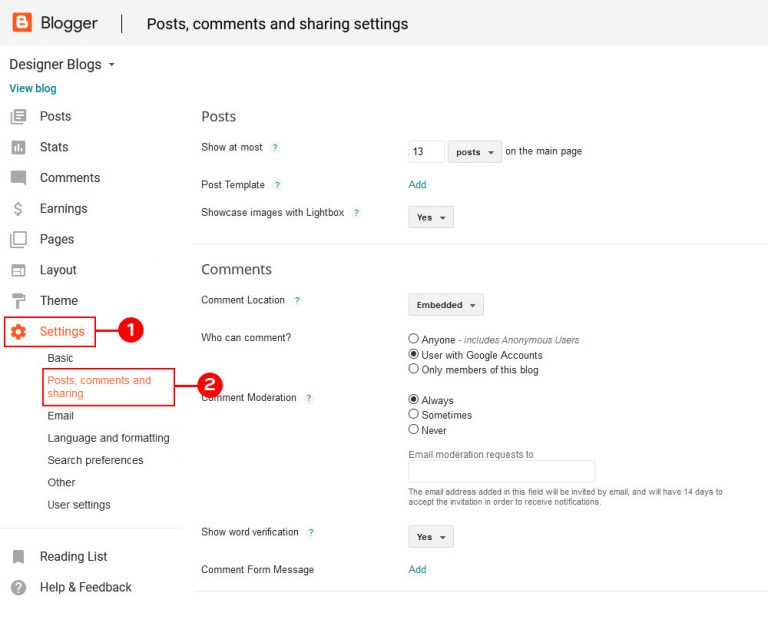Click the Posts icon in sidebar

pyautogui.click(x=18, y=117)
